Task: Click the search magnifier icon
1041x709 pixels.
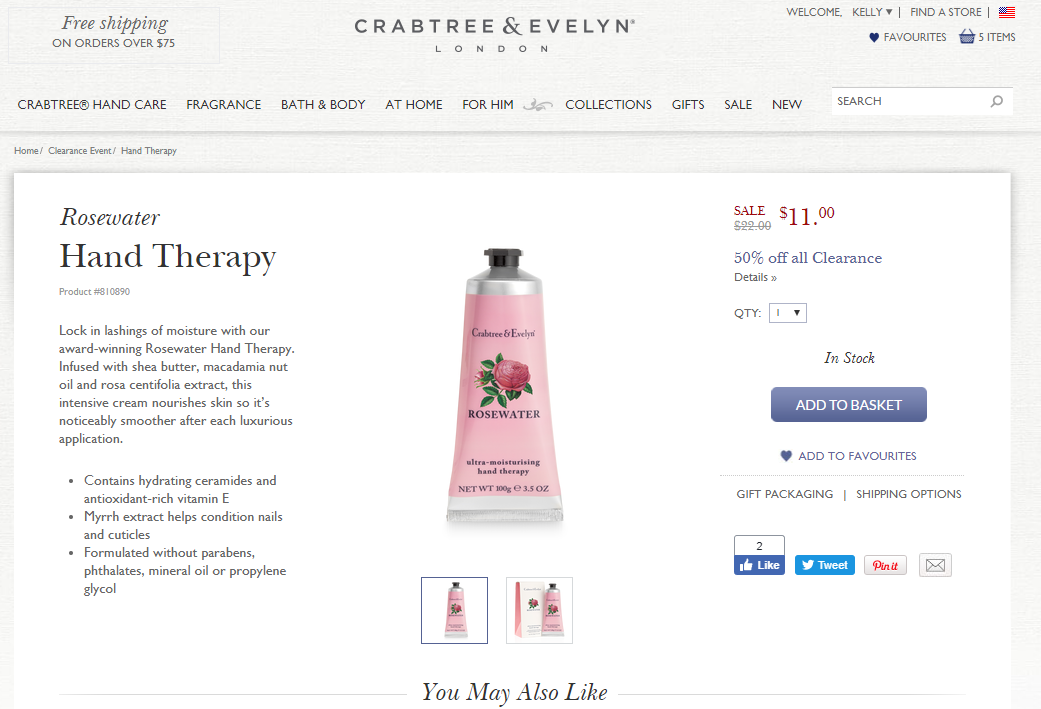Action: pyautogui.click(x=997, y=102)
